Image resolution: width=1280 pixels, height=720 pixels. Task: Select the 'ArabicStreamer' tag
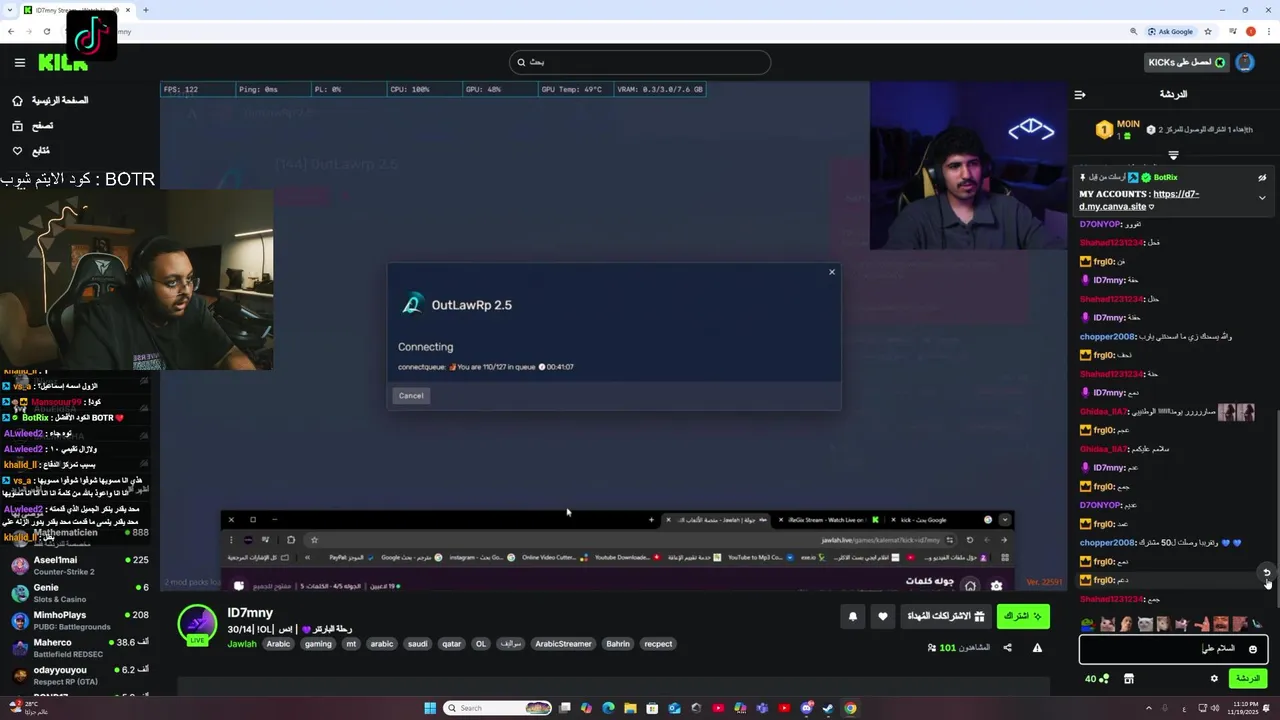point(563,644)
